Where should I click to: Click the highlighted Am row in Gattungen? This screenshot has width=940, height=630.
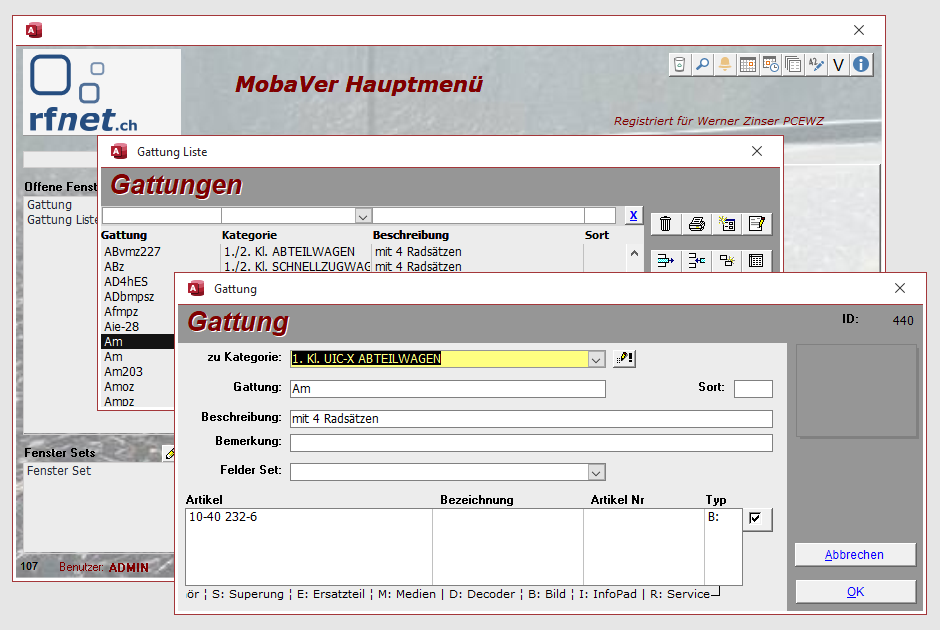pos(138,342)
